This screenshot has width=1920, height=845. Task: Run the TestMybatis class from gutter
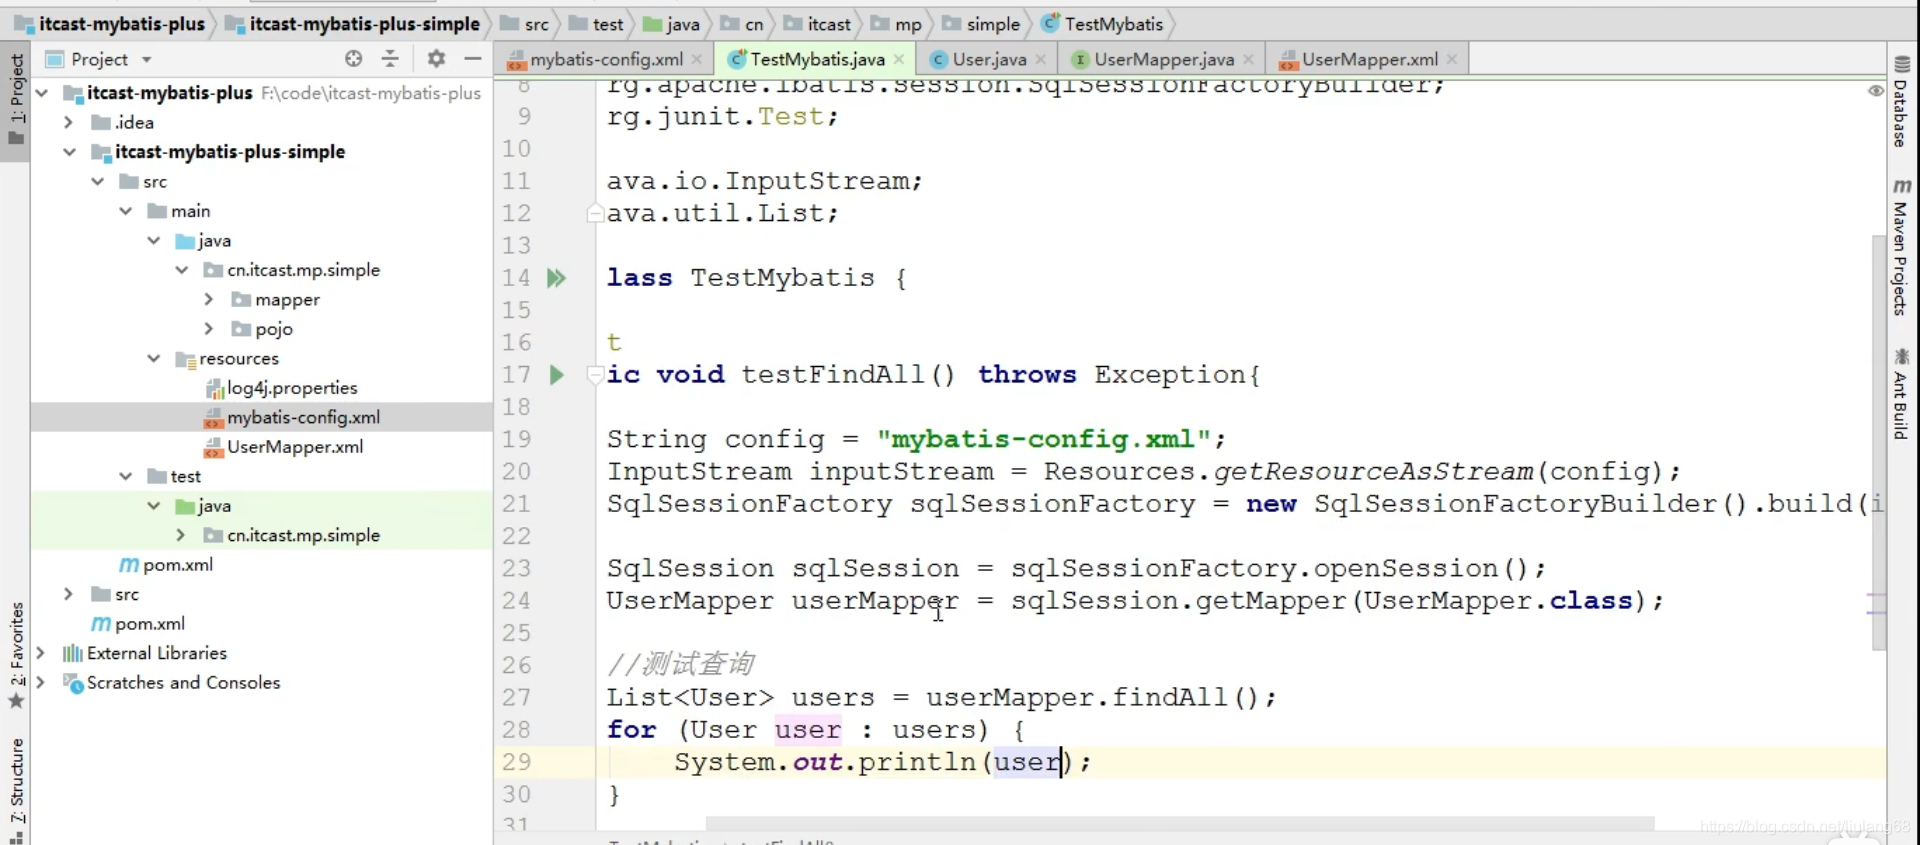coord(557,278)
